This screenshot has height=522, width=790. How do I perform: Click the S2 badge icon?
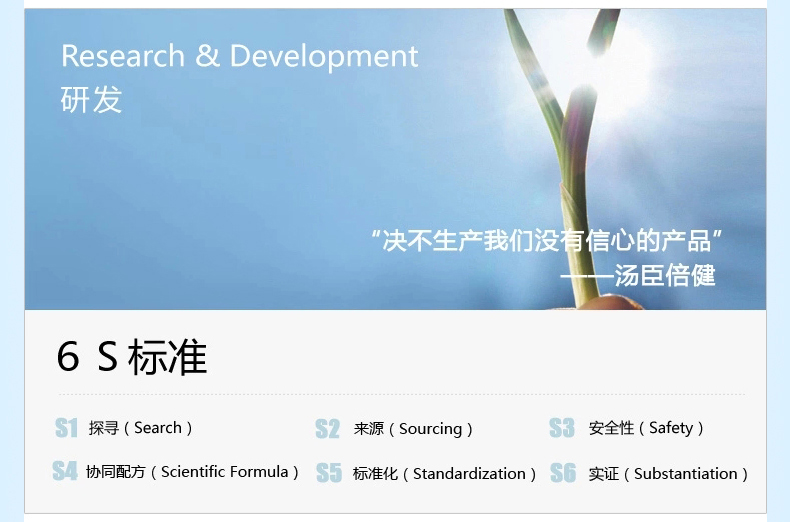click(x=327, y=429)
